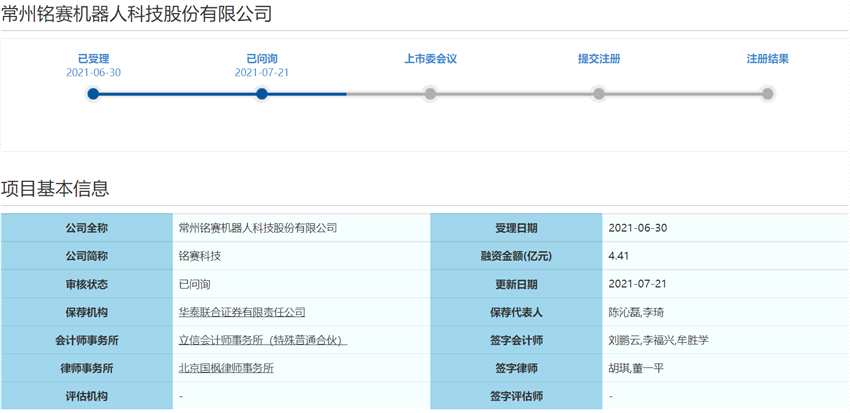
Task: Click the 签字会计师 header cell
Action: [x=516, y=340]
